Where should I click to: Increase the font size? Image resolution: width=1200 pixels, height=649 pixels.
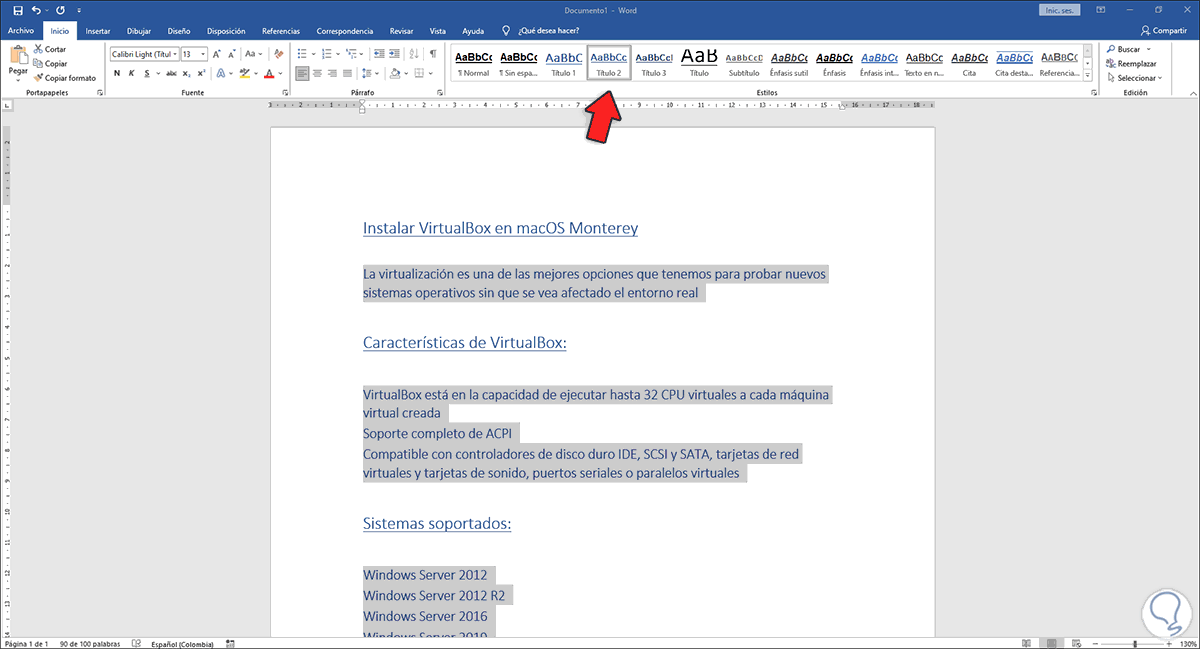click(217, 54)
